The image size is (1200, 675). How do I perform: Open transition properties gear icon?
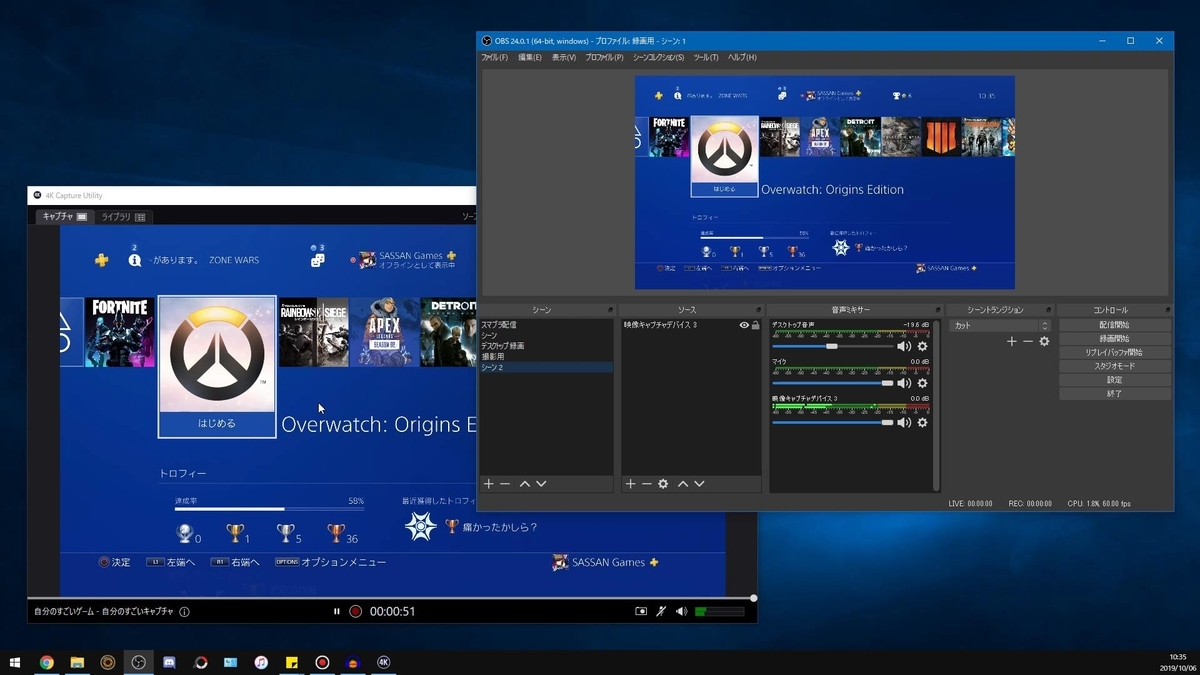[1044, 342]
